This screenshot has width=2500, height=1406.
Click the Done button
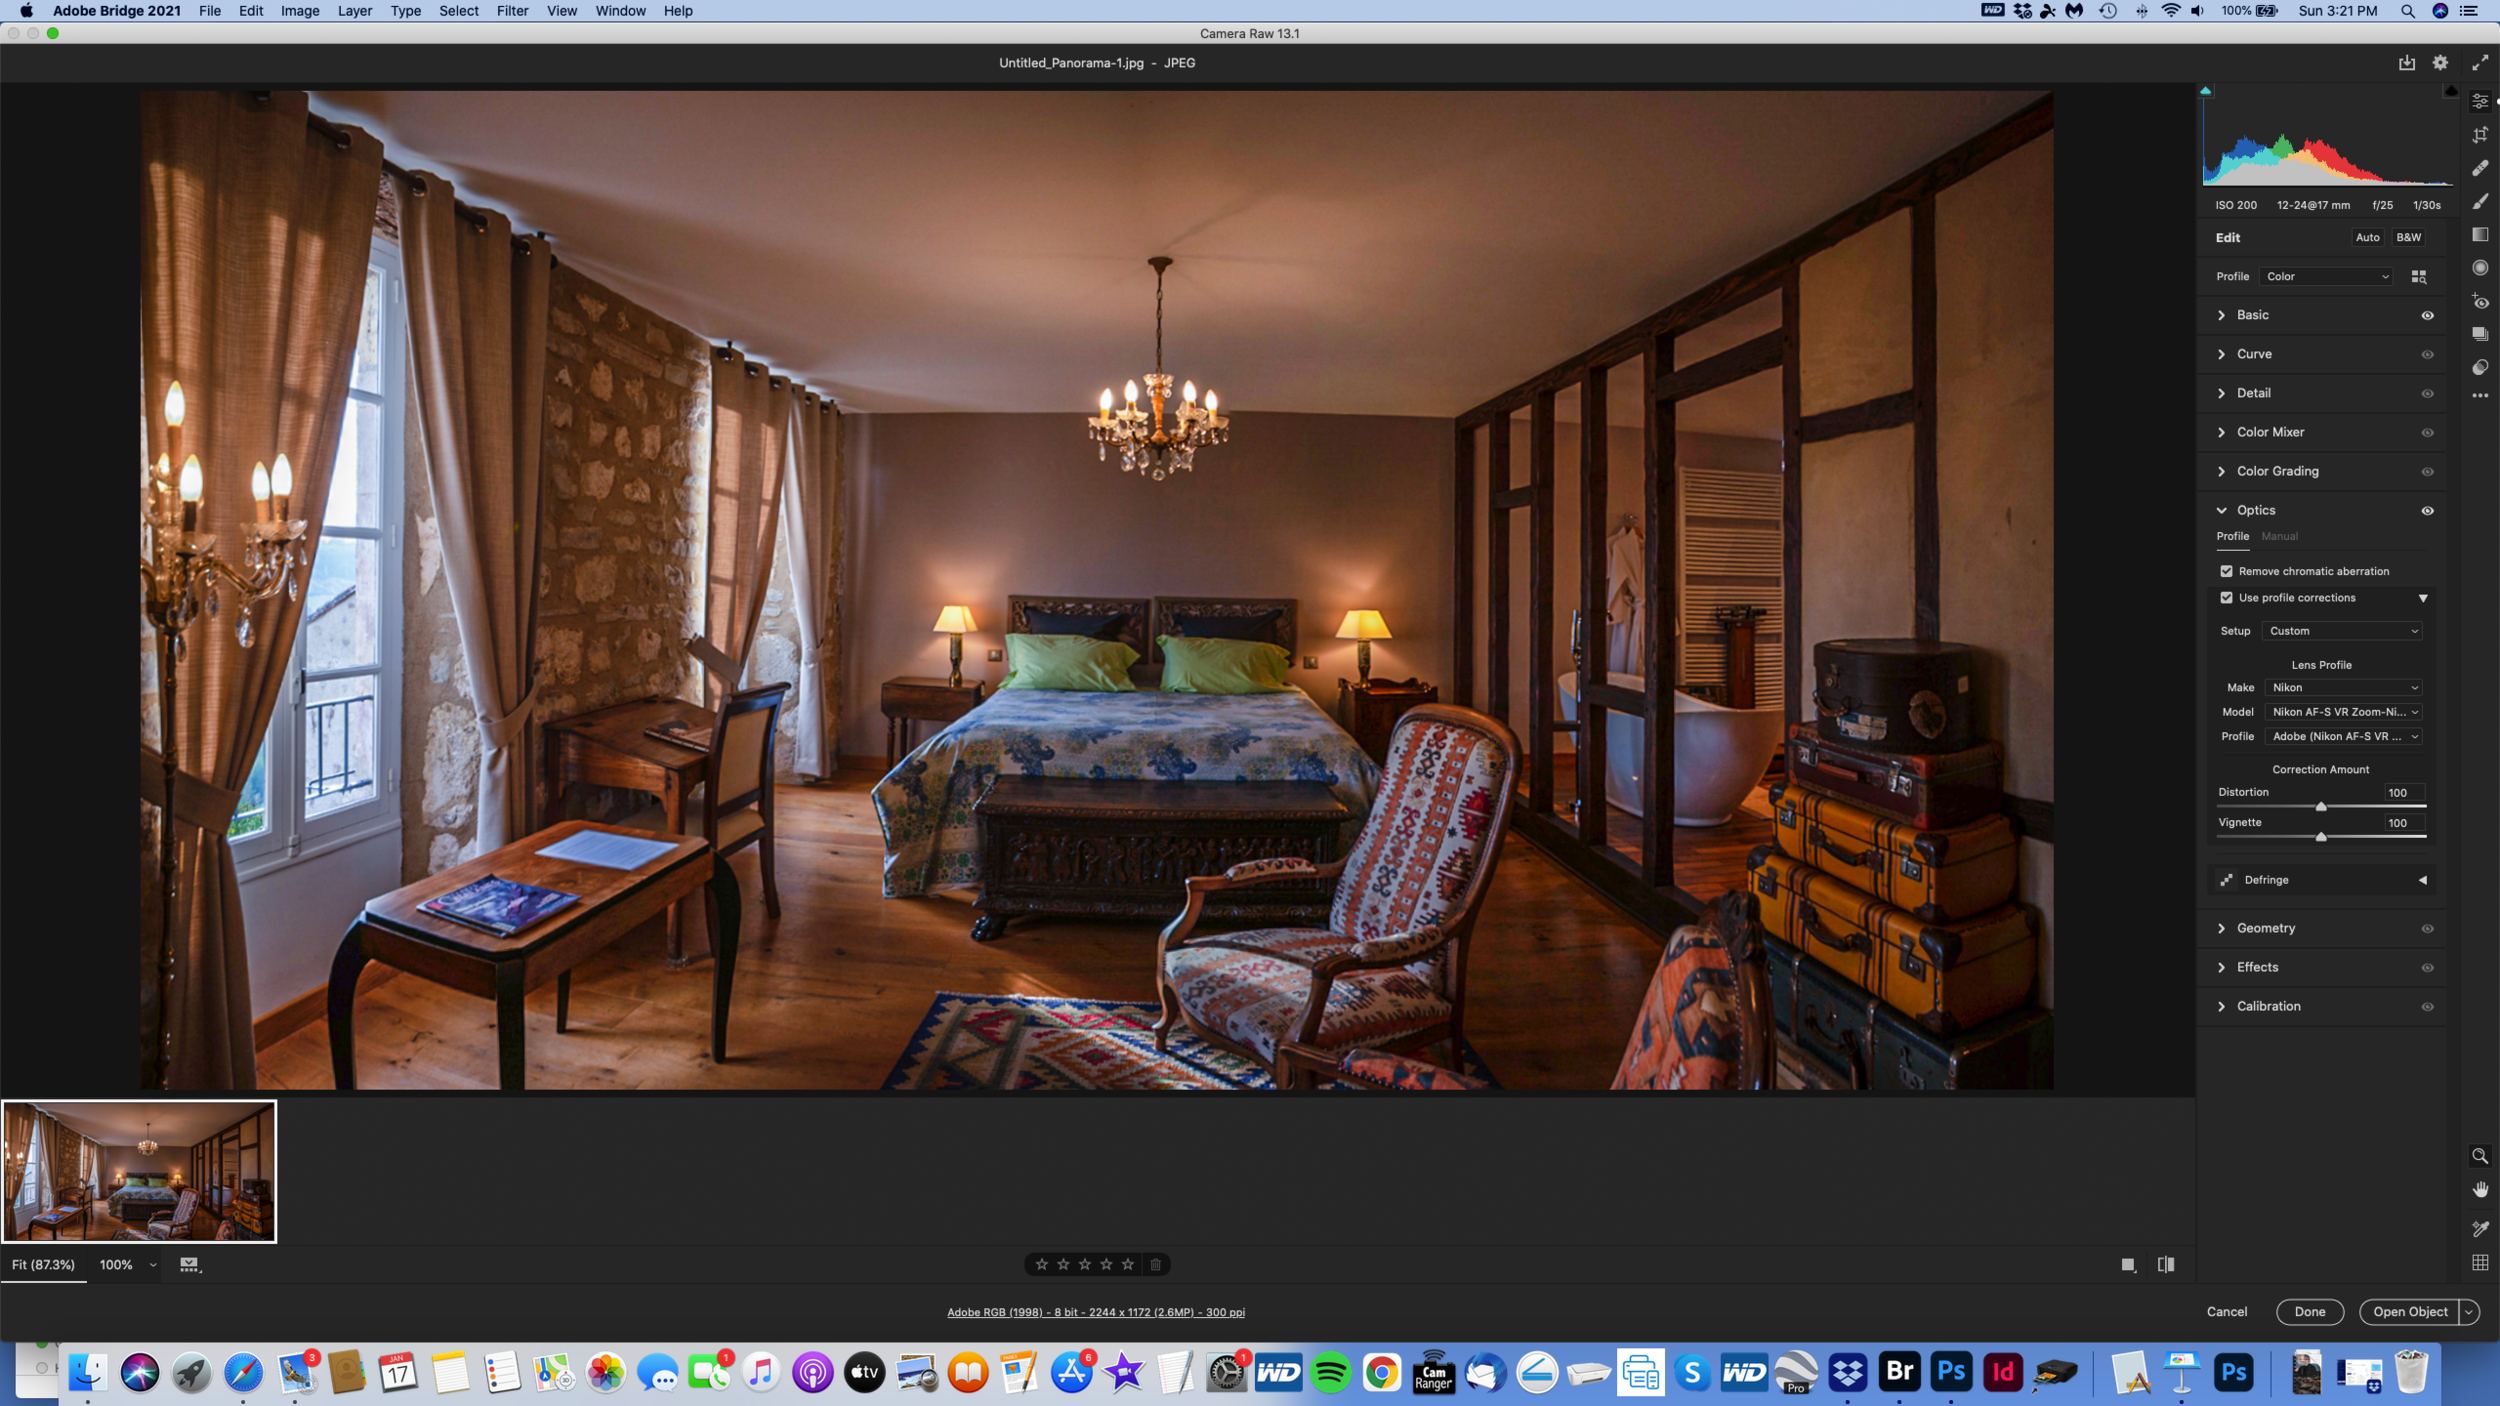2309,1312
